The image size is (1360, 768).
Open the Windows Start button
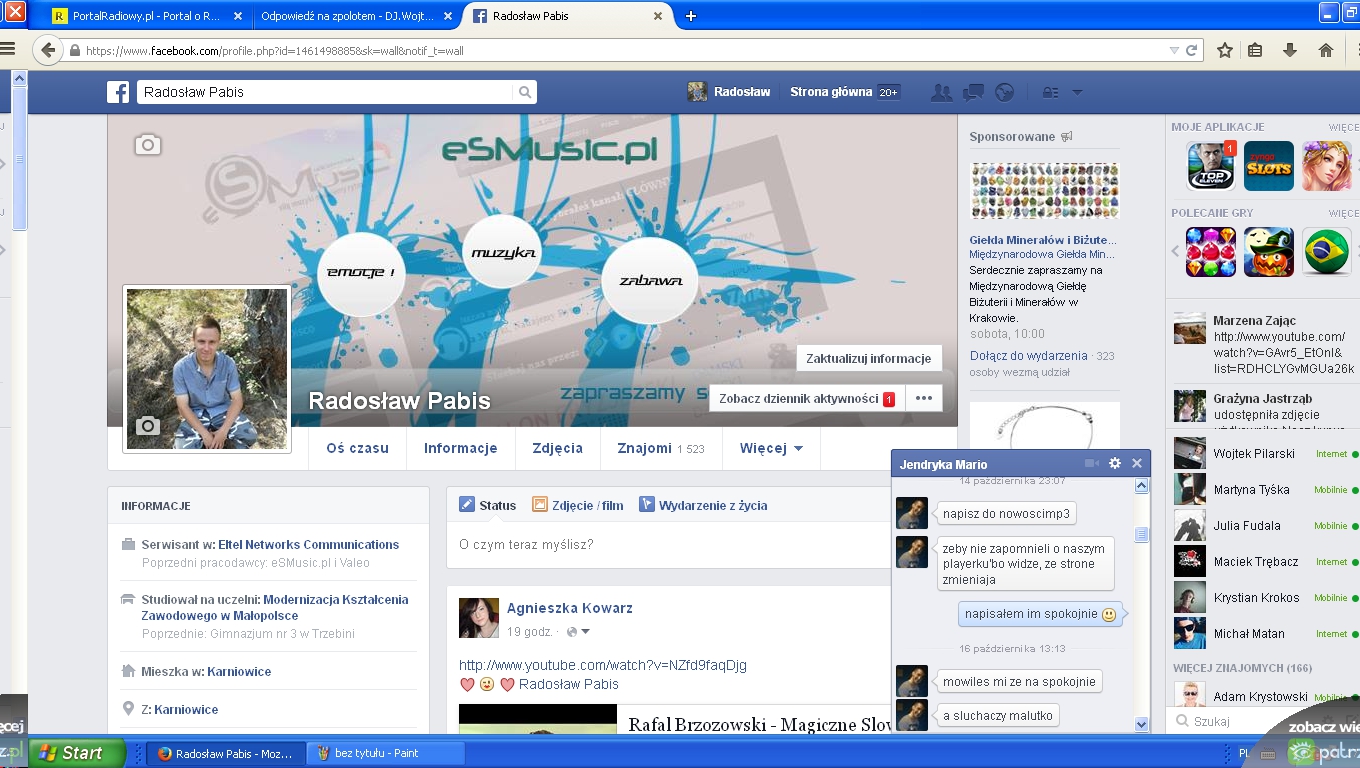[x=77, y=753]
